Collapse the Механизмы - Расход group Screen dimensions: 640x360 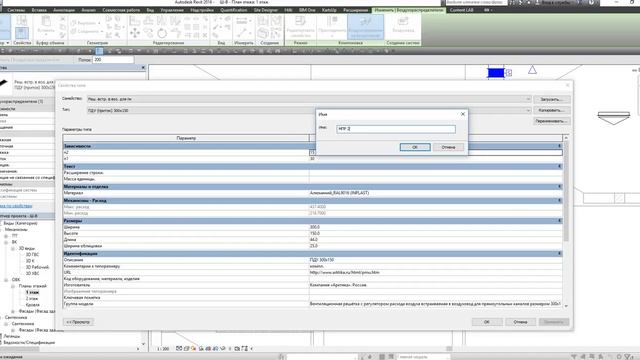(559, 200)
